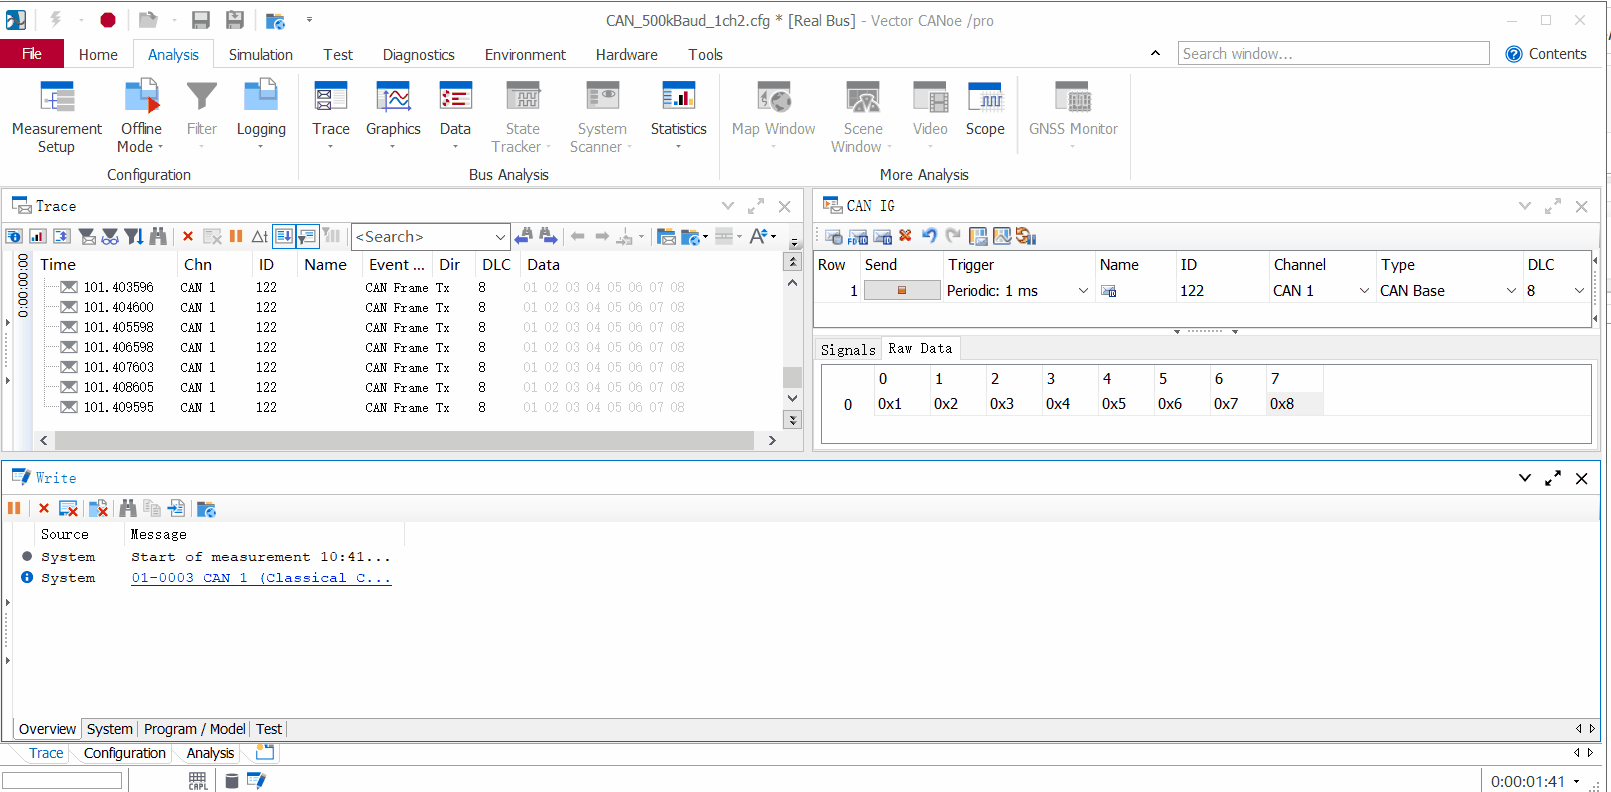Select the Raw Data tab in CAN IG
Viewport: 1611px width, 792px height.
(x=920, y=349)
